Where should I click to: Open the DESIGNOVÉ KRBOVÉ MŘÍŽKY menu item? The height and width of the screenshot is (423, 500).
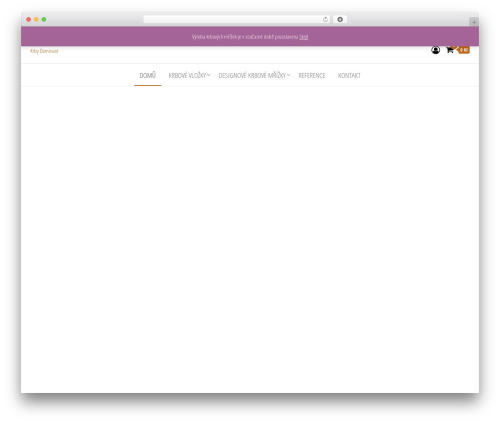pos(252,75)
